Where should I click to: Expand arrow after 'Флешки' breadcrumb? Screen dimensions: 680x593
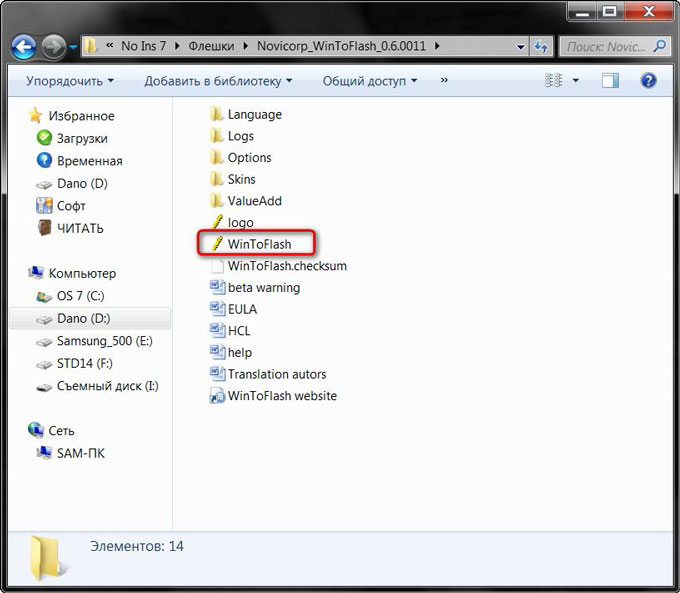coord(245,46)
